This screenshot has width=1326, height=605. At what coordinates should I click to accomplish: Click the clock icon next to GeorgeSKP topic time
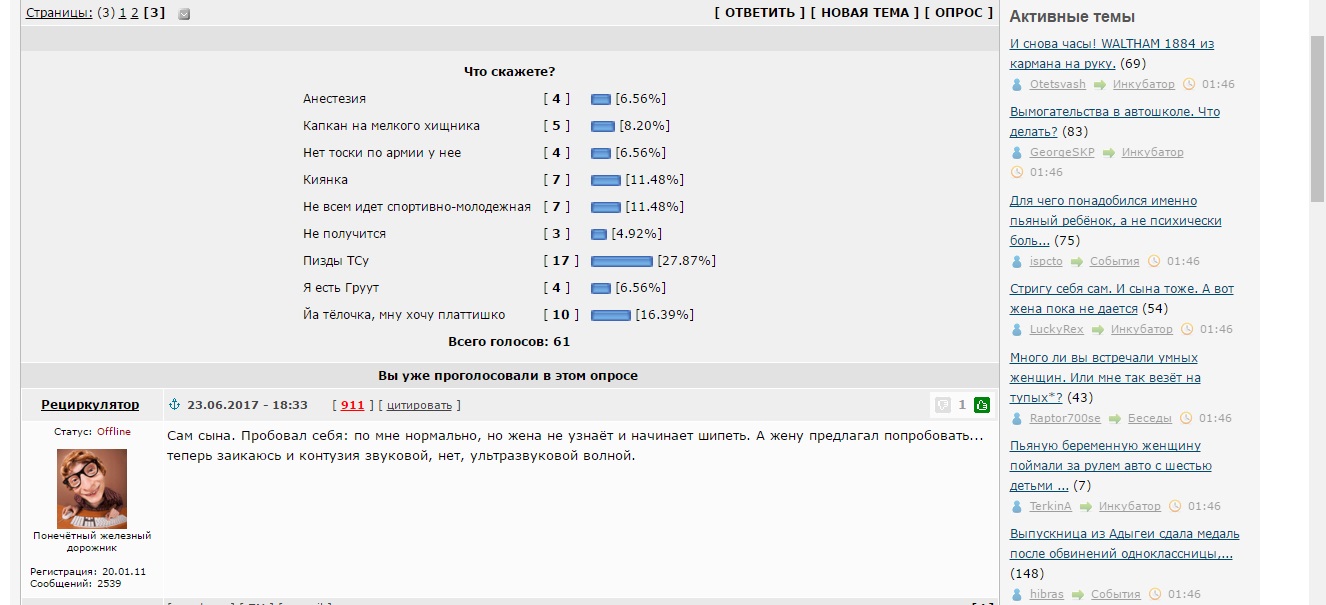[1017, 173]
